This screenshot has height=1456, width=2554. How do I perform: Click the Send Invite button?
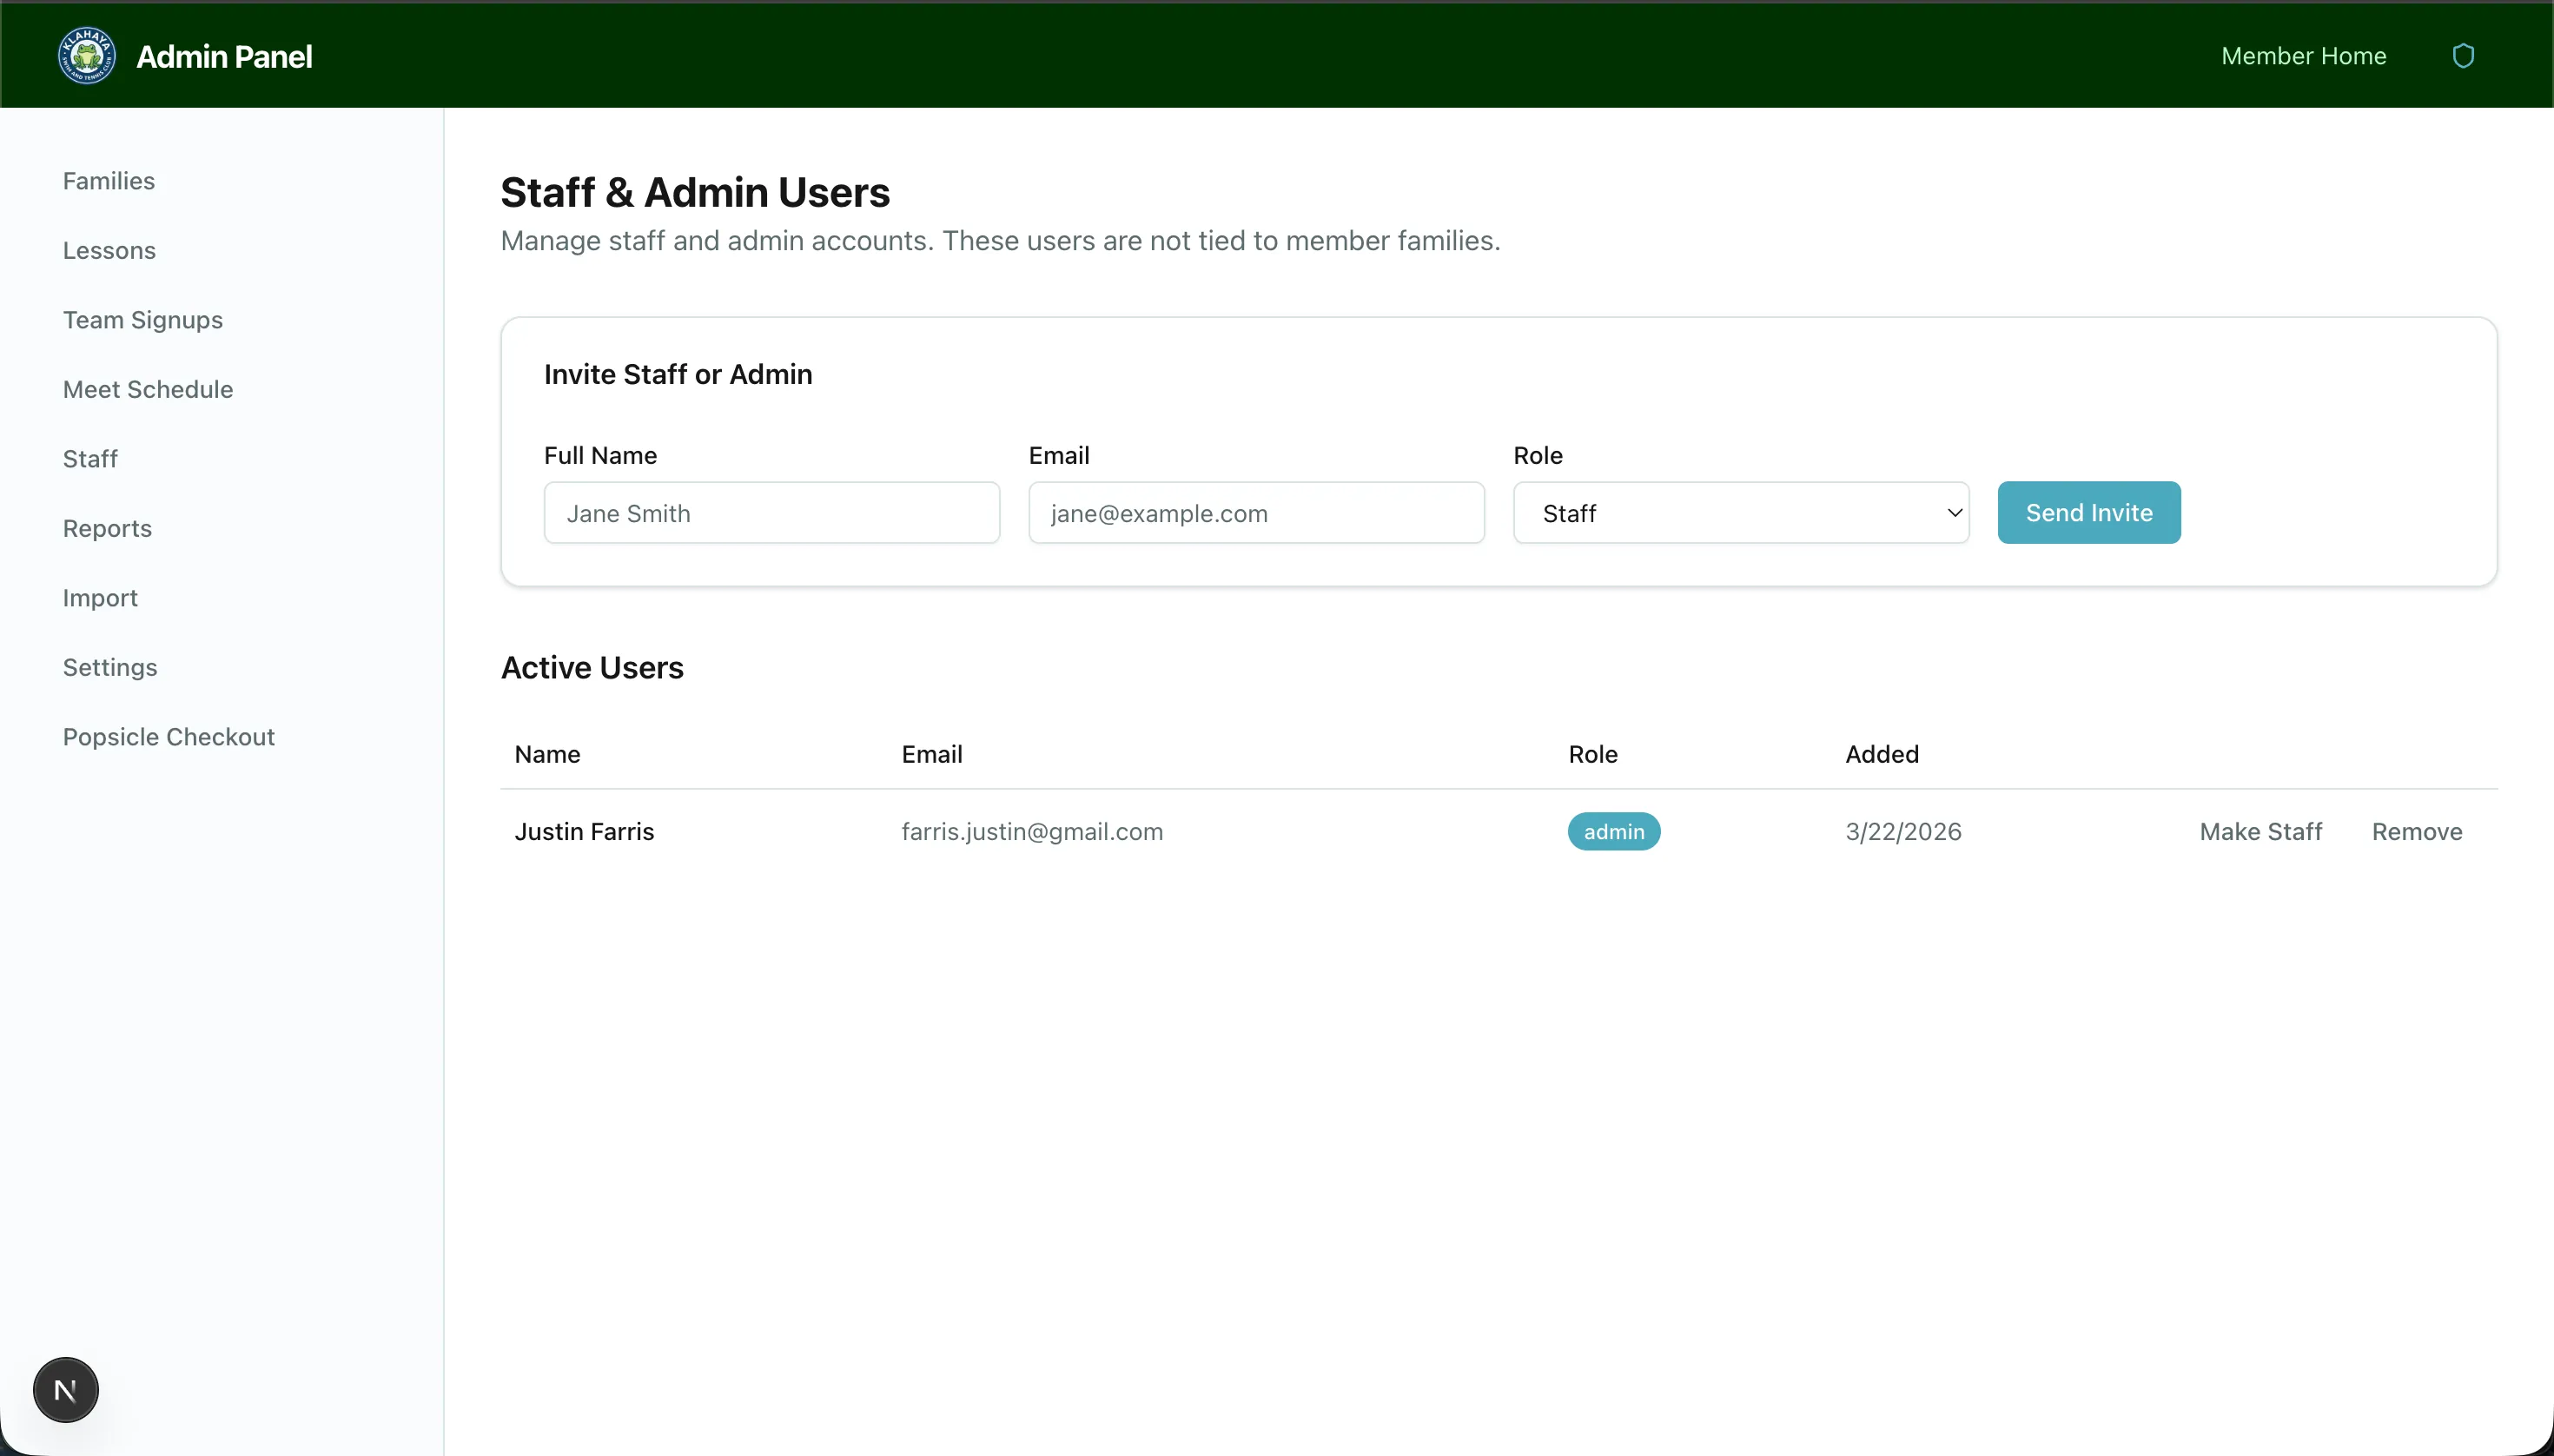click(2088, 513)
